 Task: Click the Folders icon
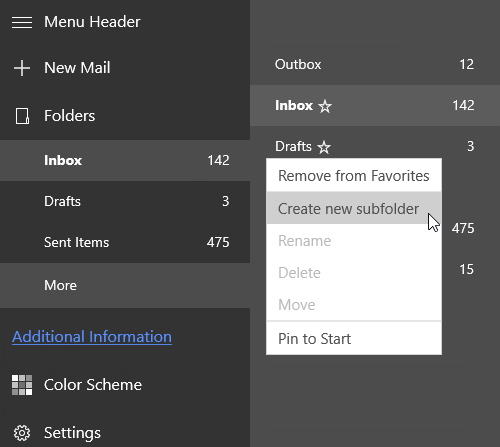tap(22, 116)
